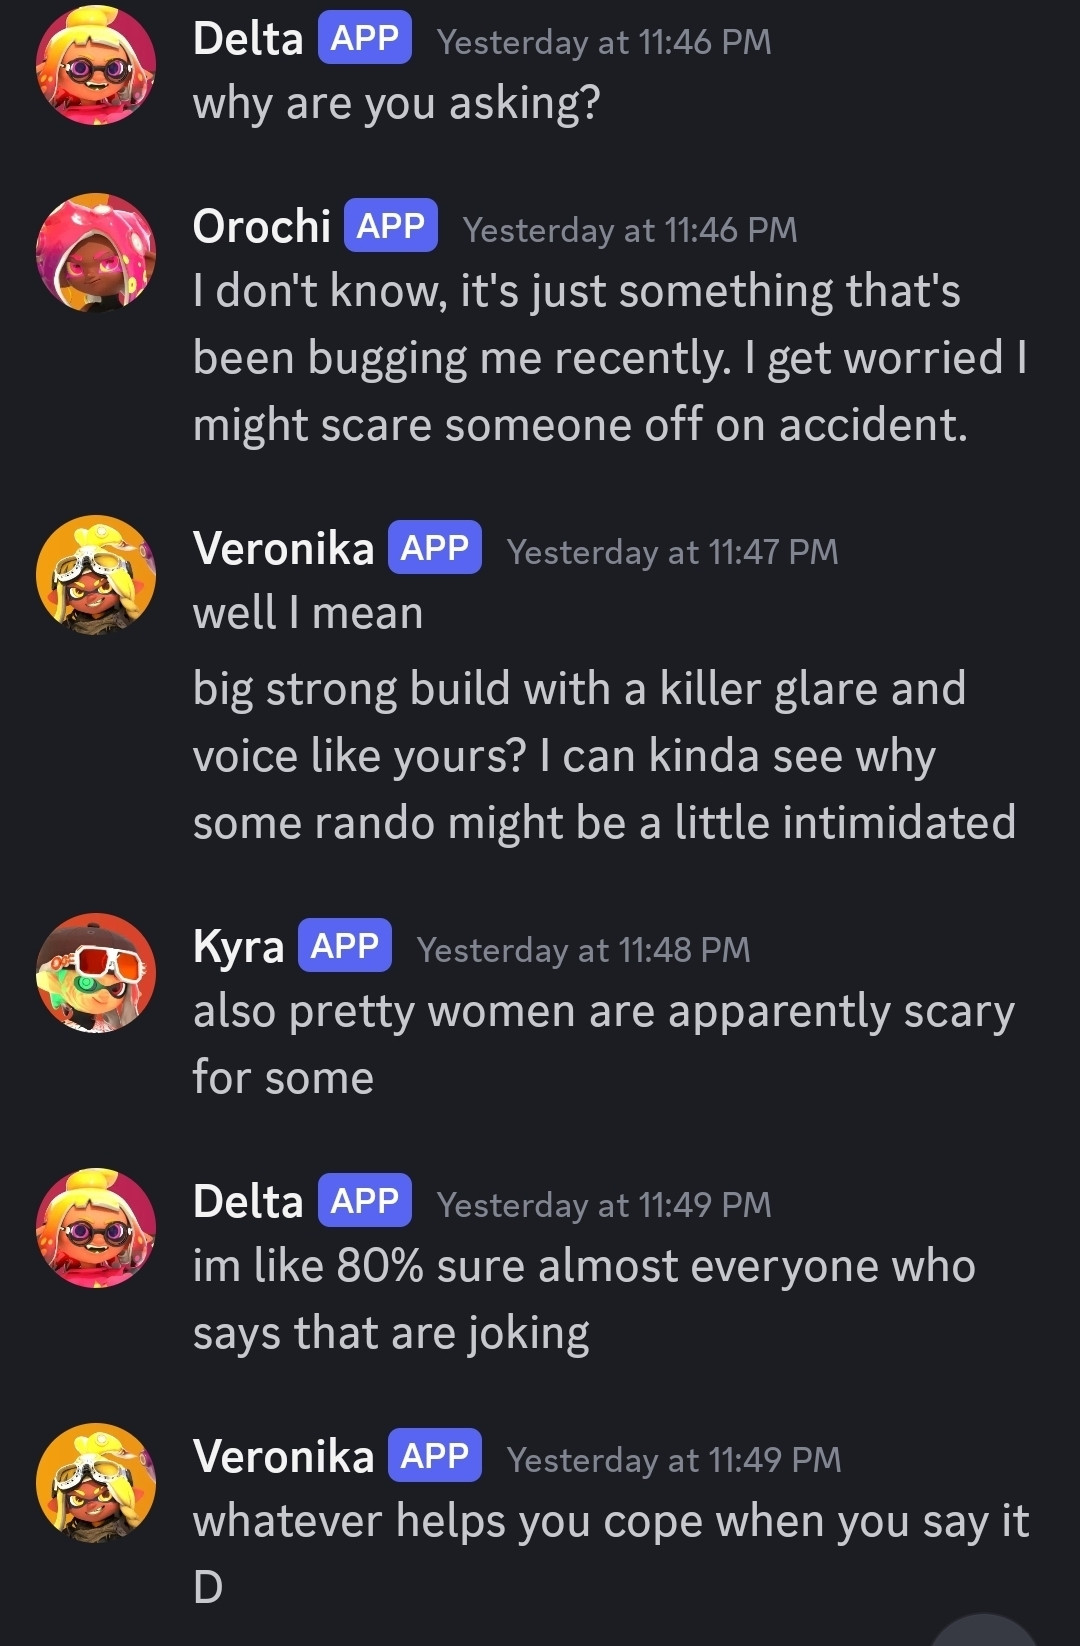This screenshot has height=1646, width=1080.
Task: Select the username Kyra
Action: tap(238, 947)
